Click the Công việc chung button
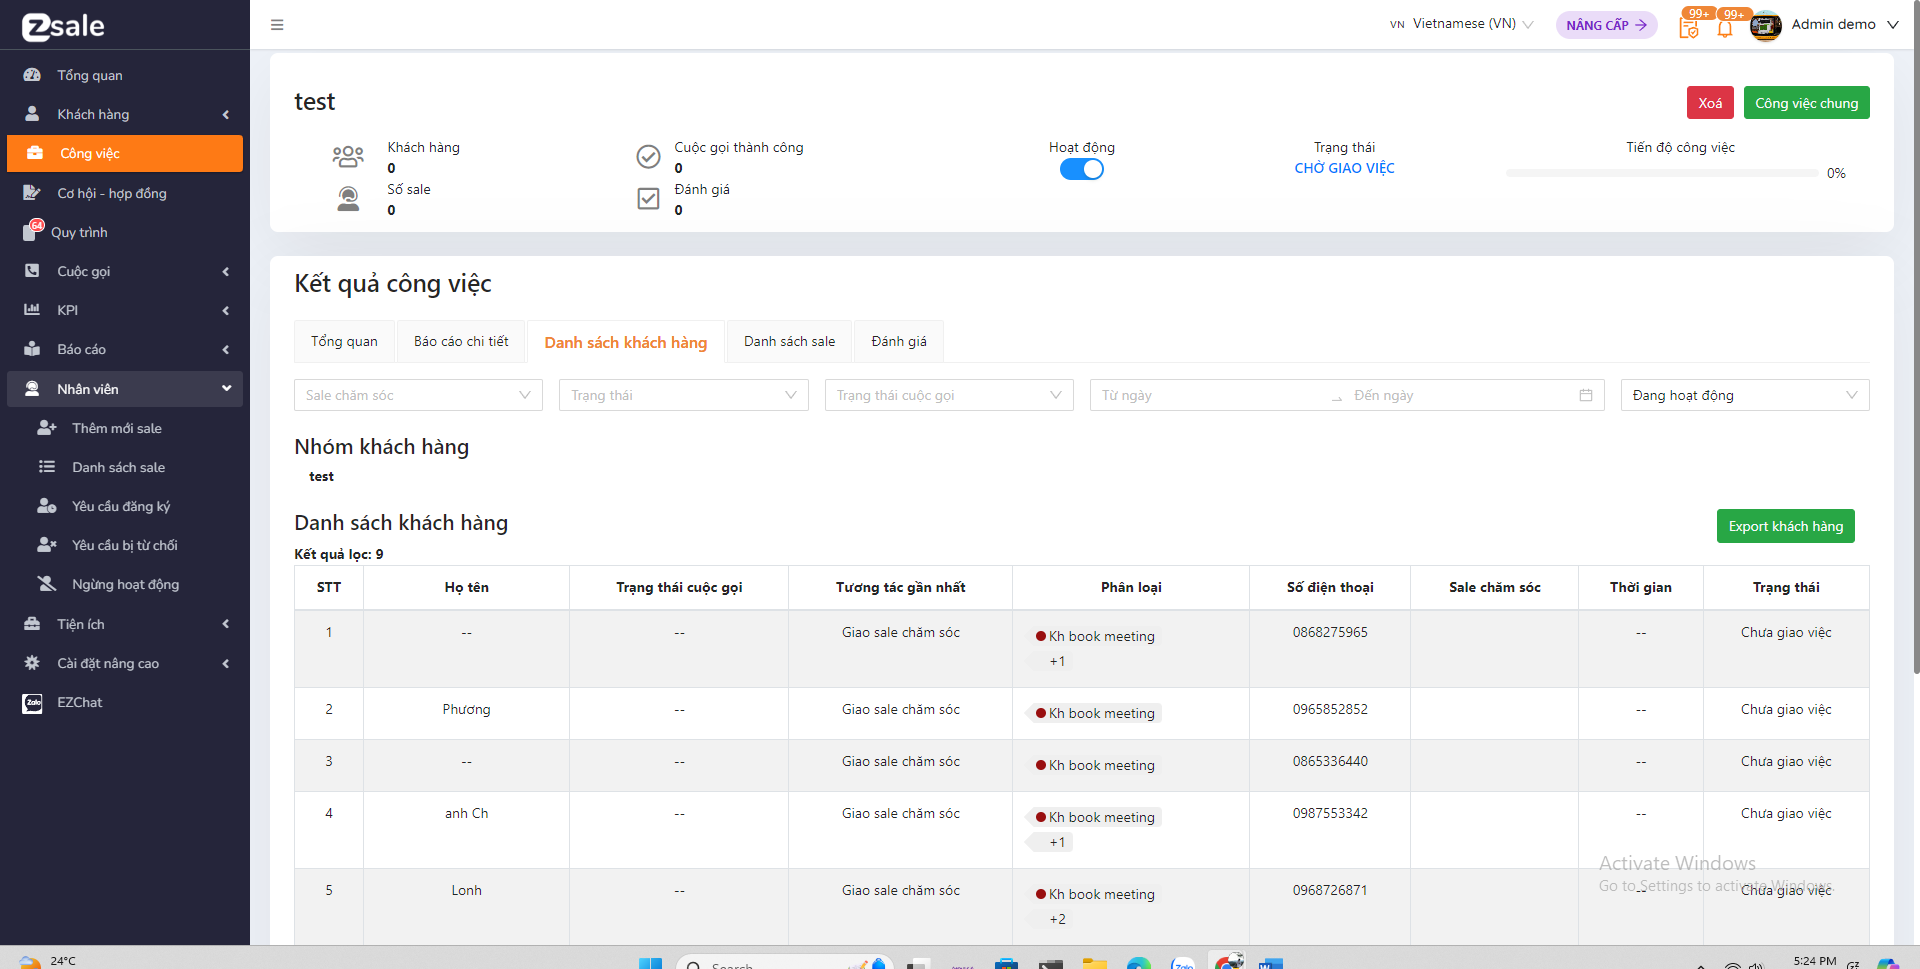 1807,103
